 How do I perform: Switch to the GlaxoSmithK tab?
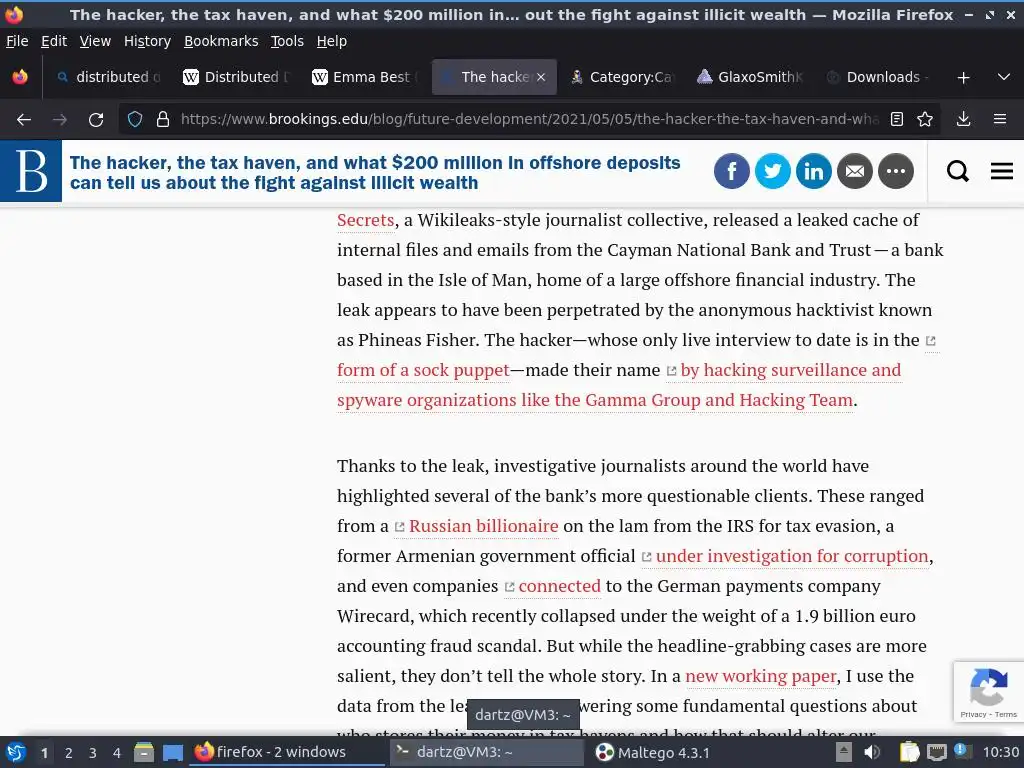click(x=750, y=77)
